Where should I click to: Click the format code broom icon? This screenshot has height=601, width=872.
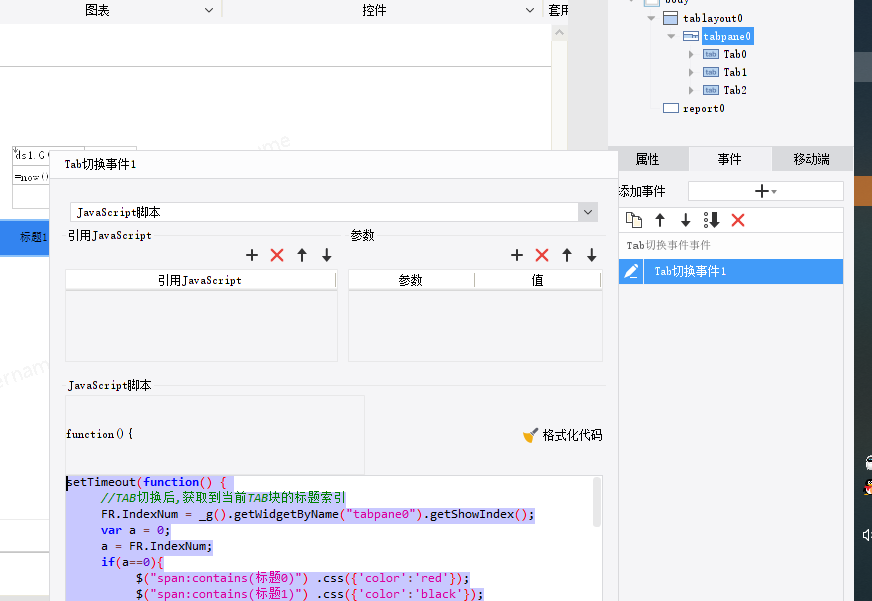click(531, 435)
